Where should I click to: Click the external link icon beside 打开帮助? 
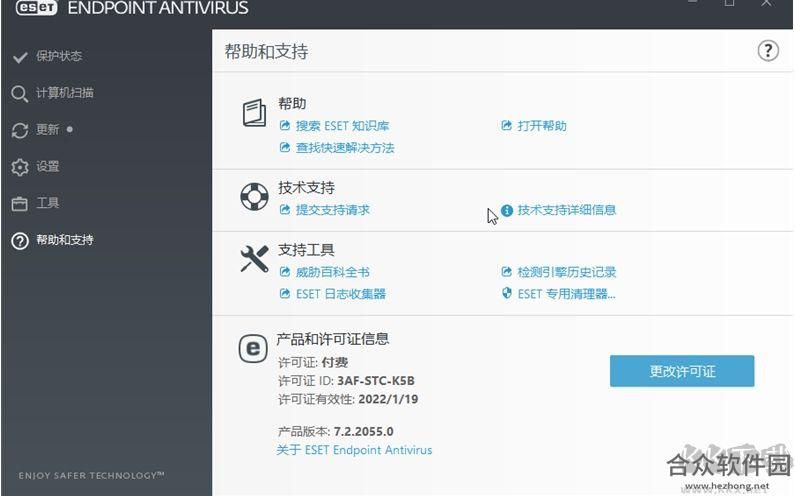point(507,125)
